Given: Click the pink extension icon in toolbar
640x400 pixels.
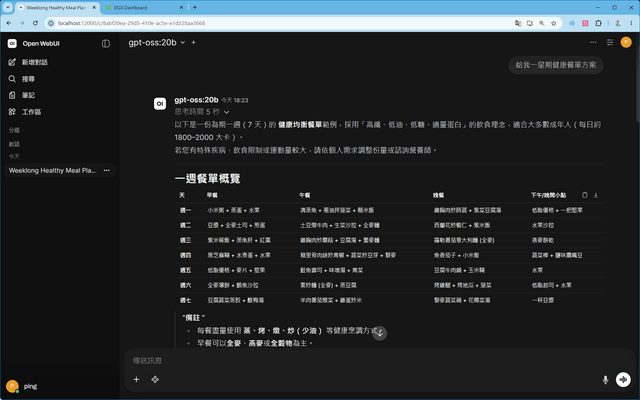Looking at the screenshot, I should (585, 23).
